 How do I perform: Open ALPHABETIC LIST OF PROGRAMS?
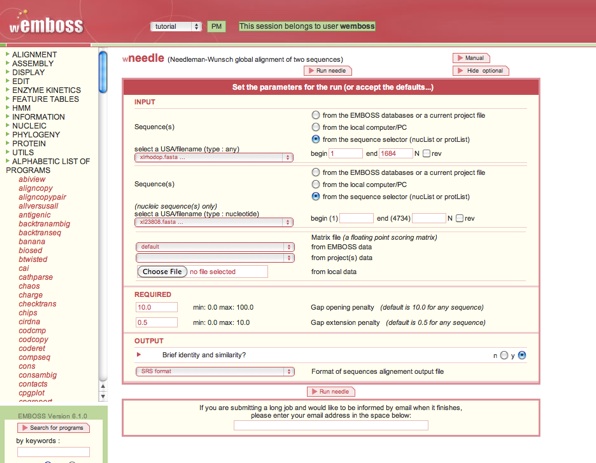tap(48, 165)
